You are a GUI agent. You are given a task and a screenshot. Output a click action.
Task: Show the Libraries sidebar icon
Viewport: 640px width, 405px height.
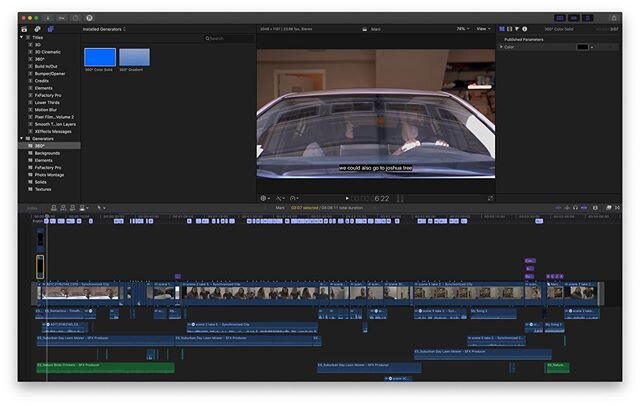pos(24,29)
